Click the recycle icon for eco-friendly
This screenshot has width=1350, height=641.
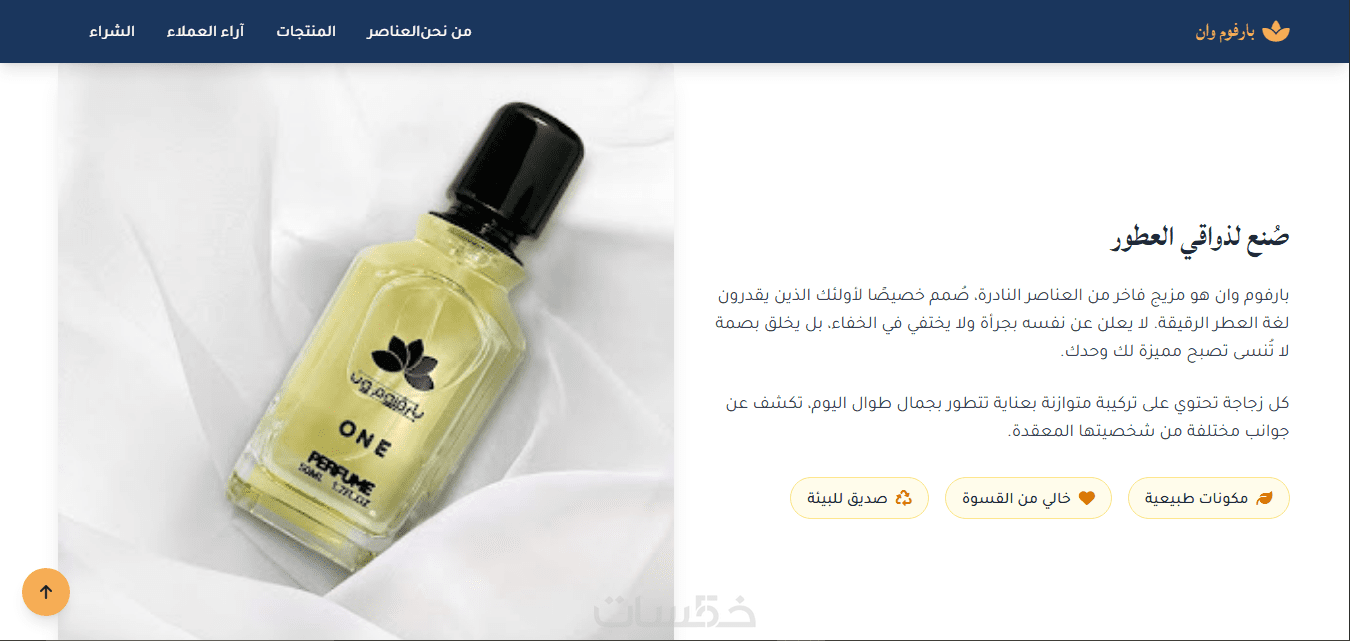904,498
